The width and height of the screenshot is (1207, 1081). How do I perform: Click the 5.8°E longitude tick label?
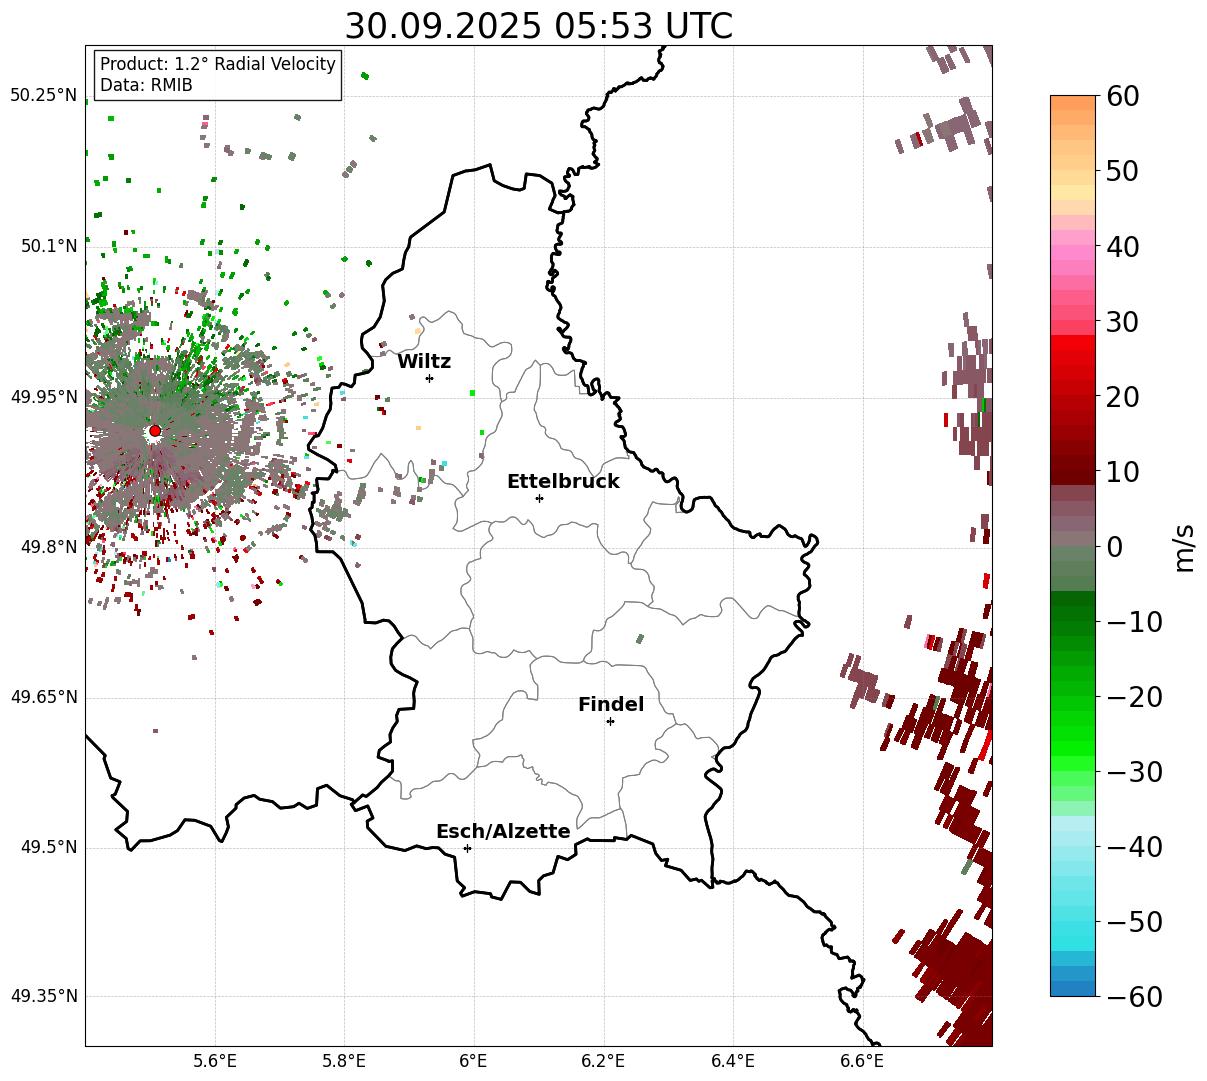click(344, 1061)
